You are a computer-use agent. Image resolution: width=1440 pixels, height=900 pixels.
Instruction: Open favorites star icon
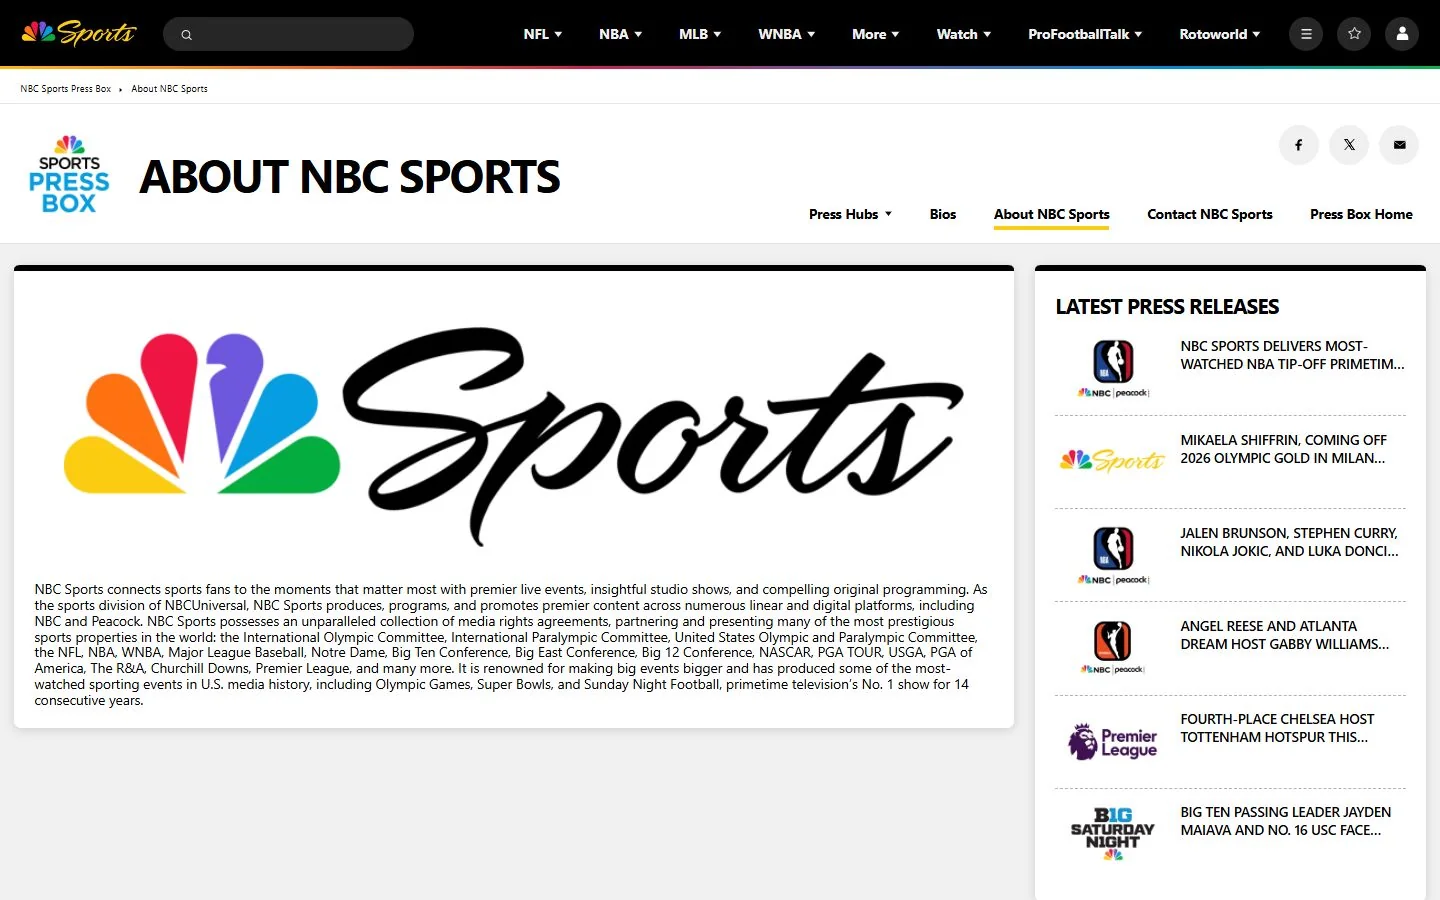tap(1354, 34)
